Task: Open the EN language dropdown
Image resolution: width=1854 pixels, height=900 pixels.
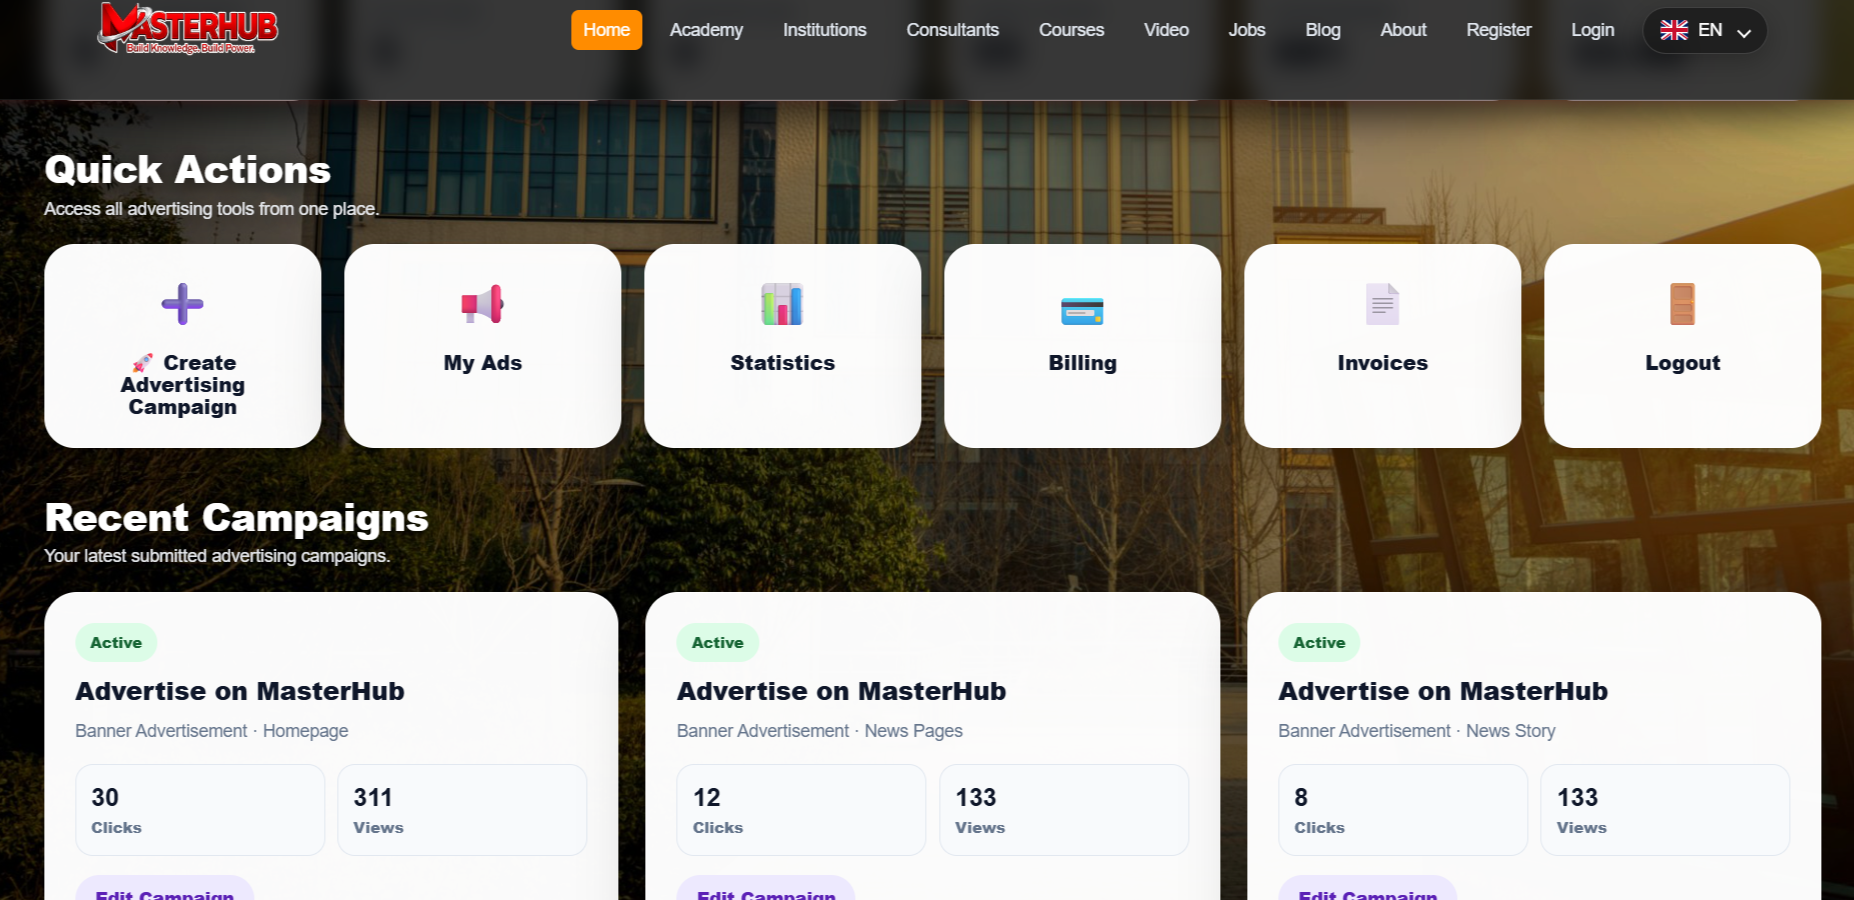Action: click(x=1705, y=30)
